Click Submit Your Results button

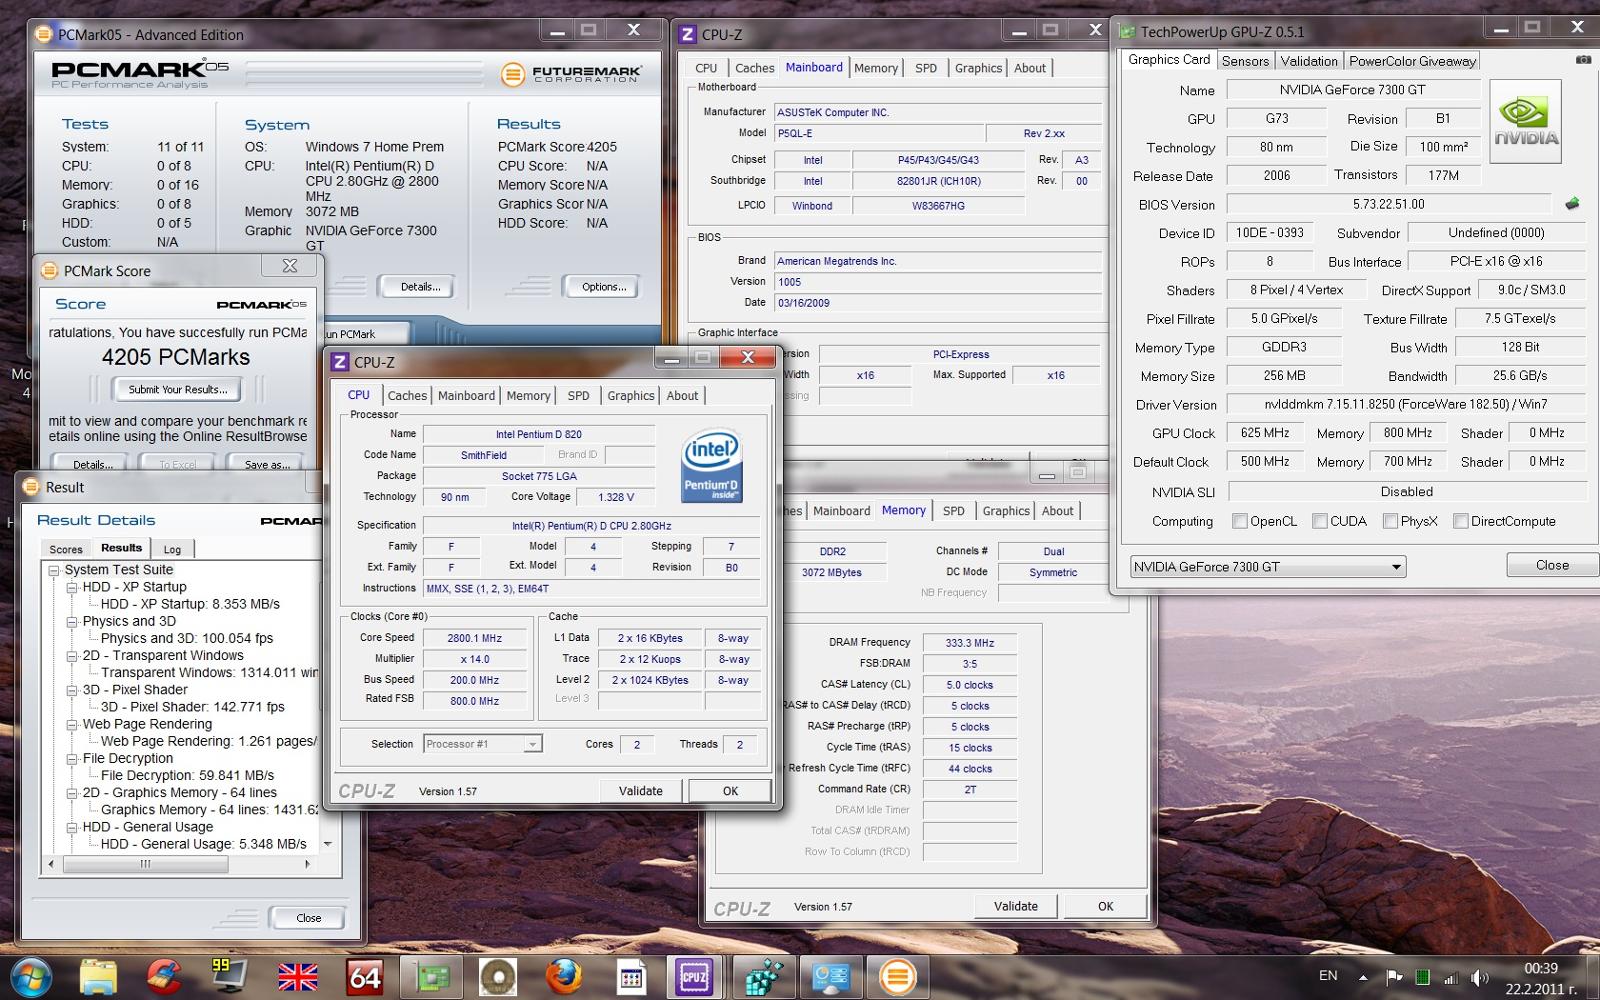point(178,389)
